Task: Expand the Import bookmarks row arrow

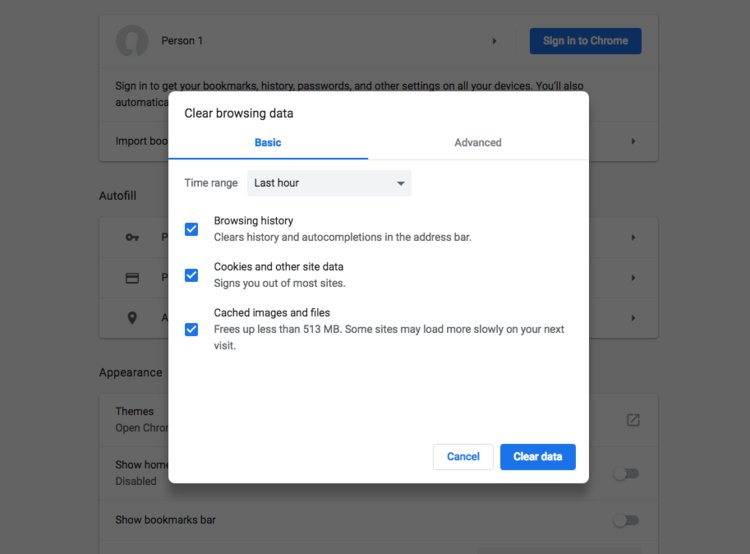Action: 633,142
